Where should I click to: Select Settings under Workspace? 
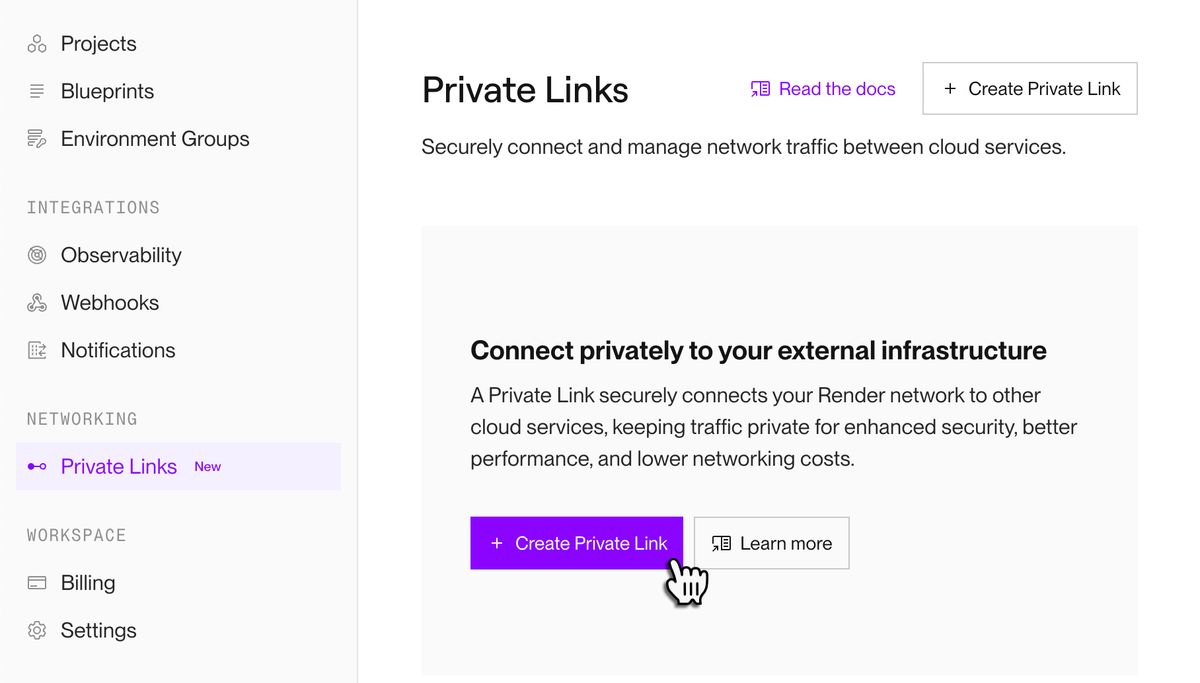98,630
